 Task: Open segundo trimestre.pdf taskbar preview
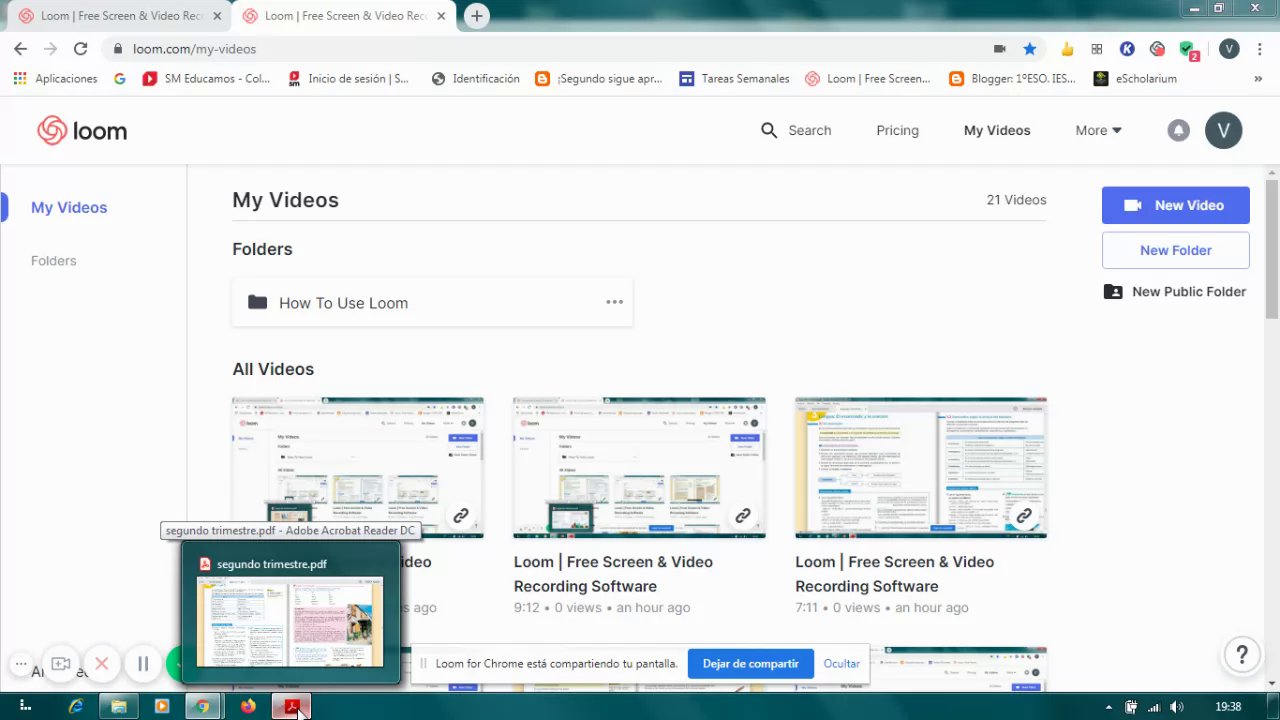pos(290,612)
